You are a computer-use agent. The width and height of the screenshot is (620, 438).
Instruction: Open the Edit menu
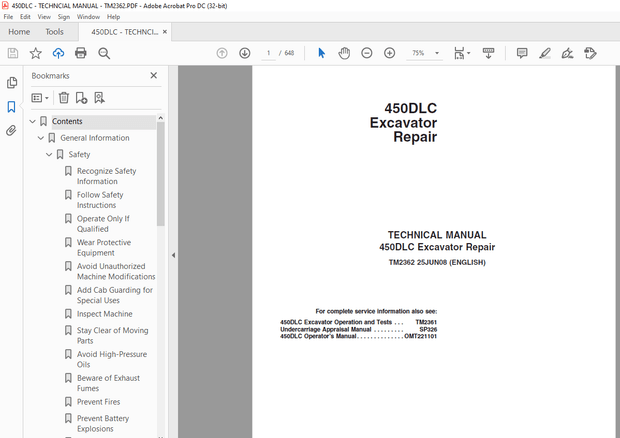click(x=25, y=17)
